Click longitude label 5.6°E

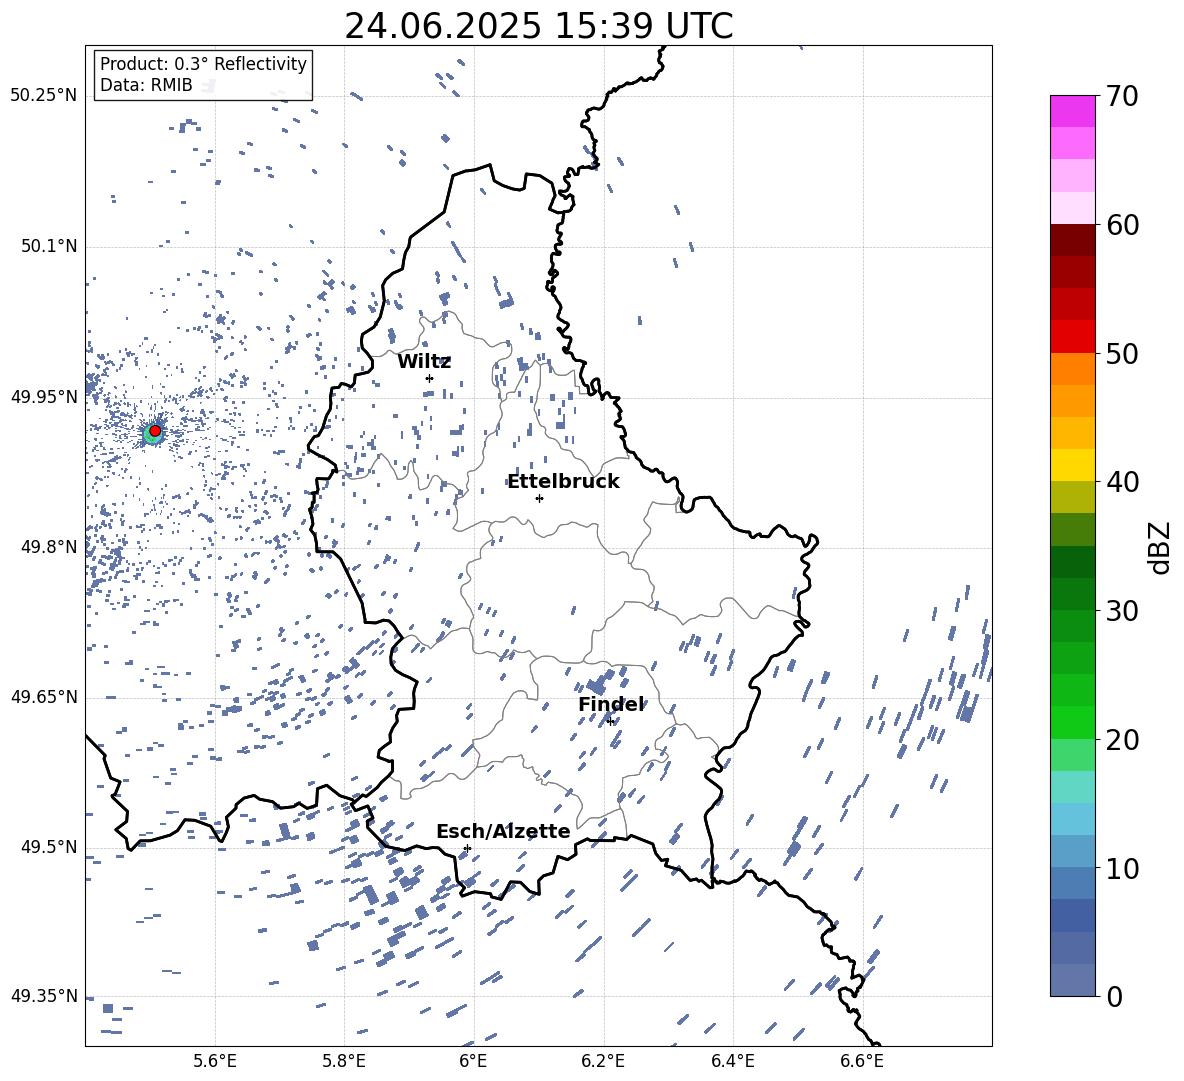(215, 1061)
